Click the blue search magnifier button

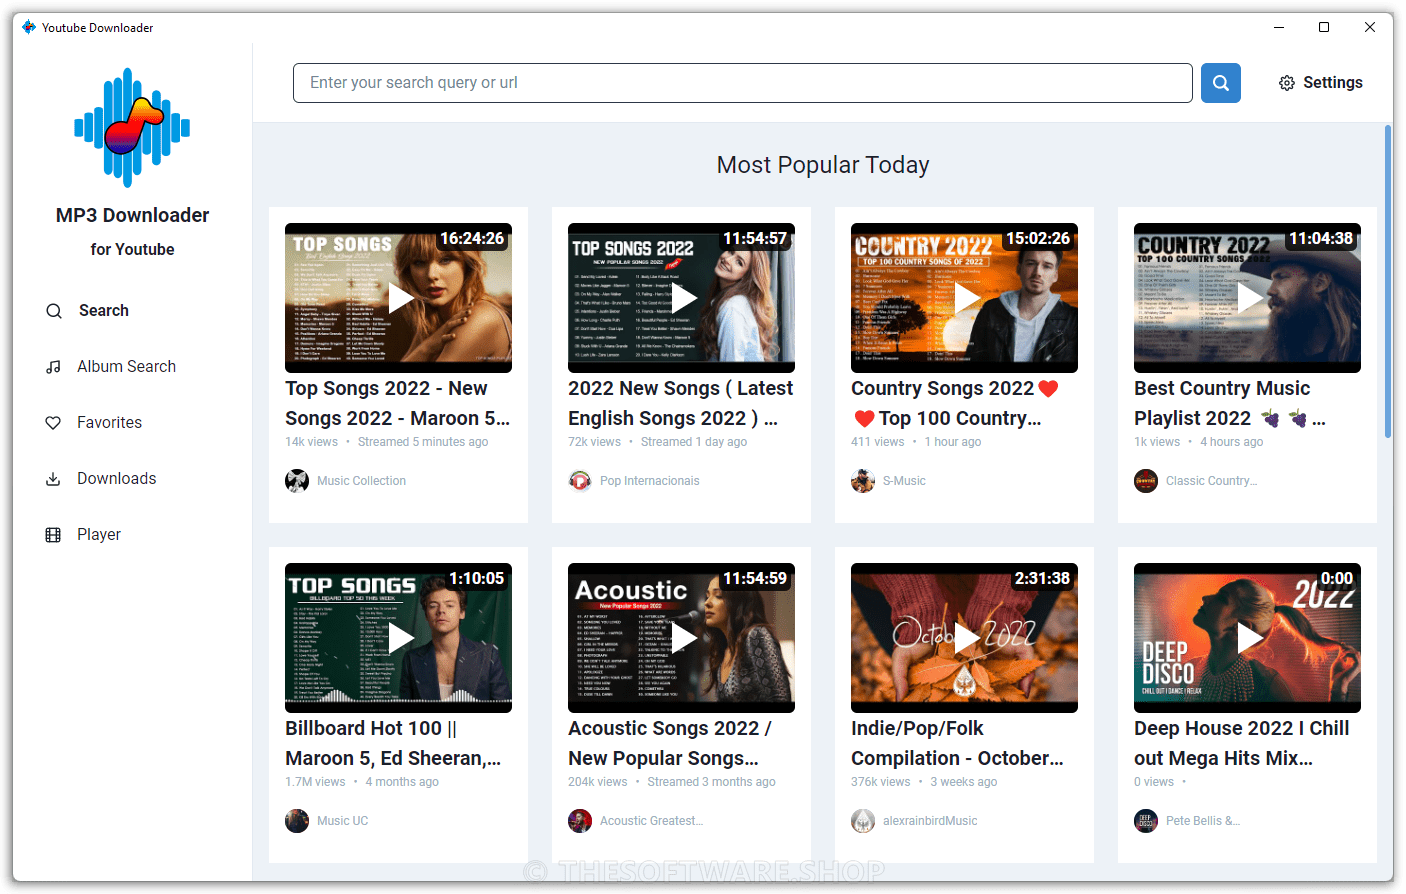pyautogui.click(x=1220, y=83)
